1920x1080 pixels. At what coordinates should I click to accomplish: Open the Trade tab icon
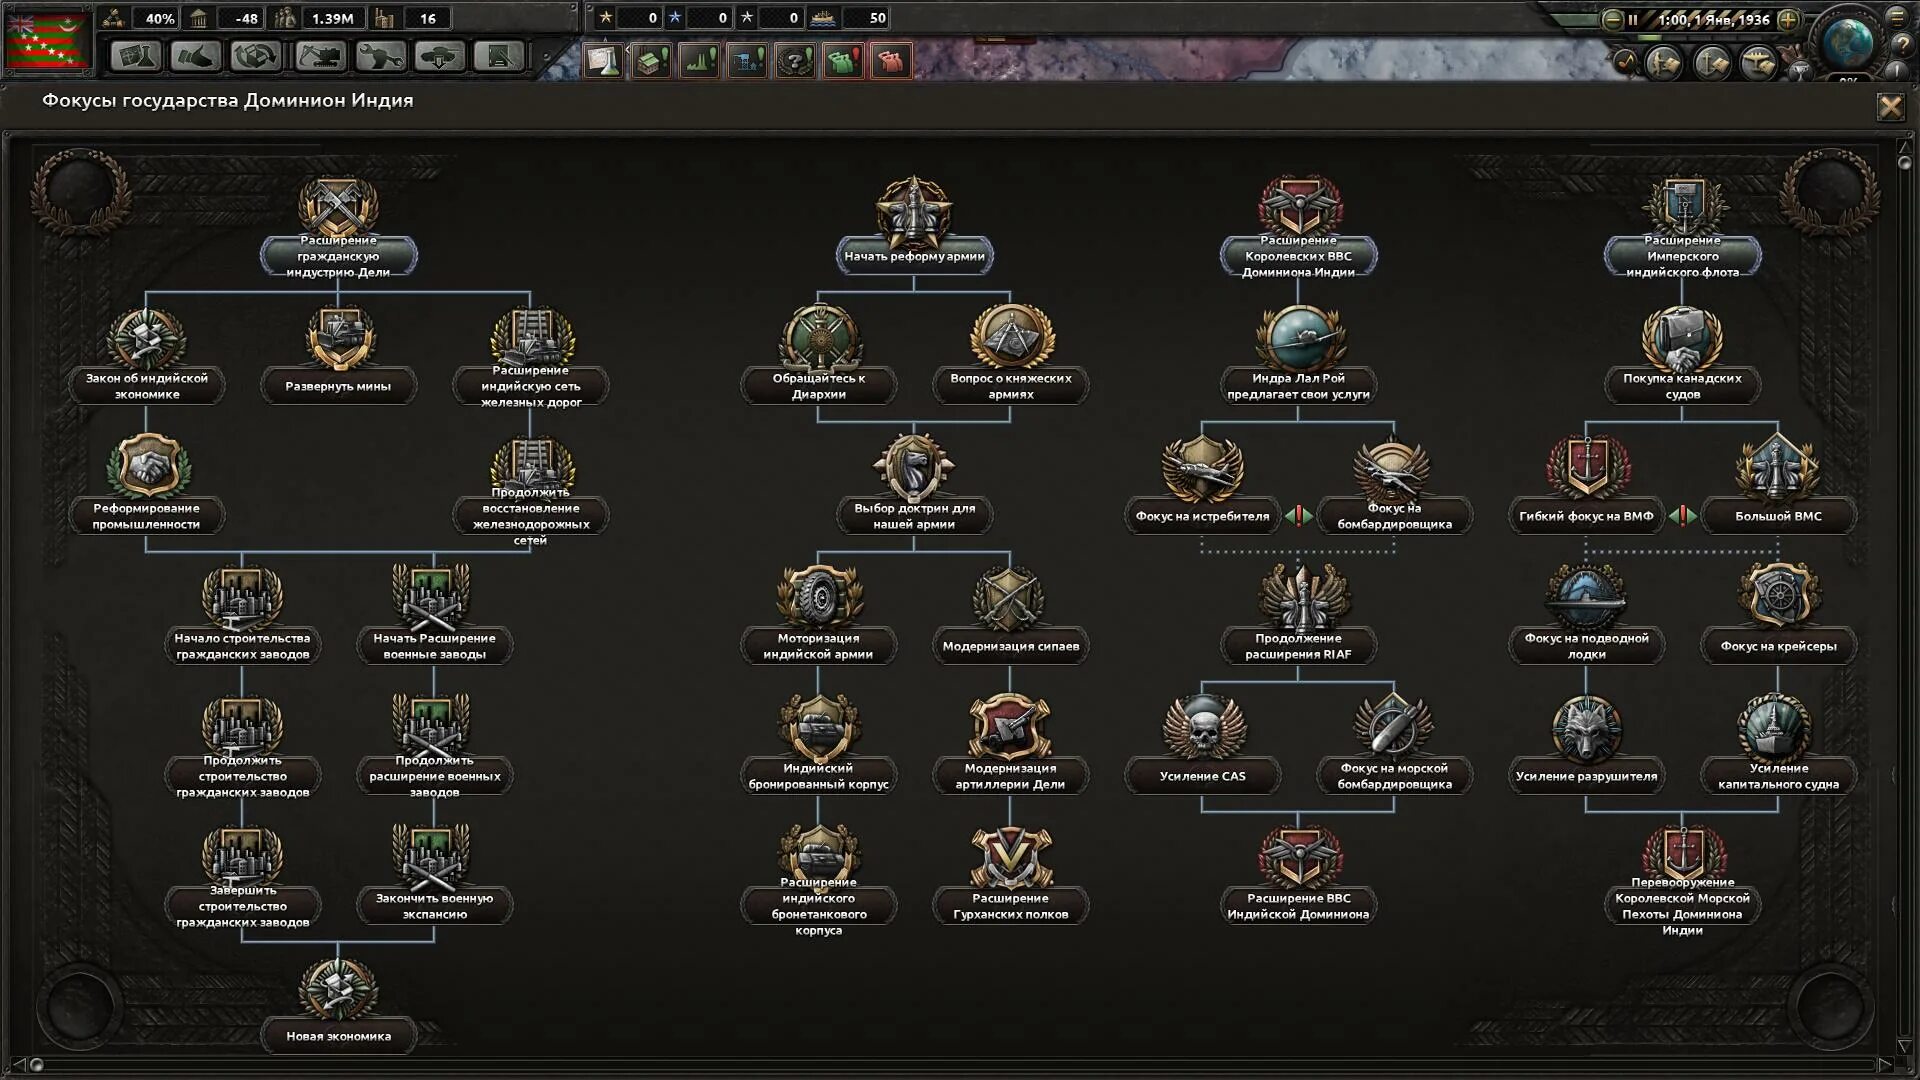[x=257, y=56]
